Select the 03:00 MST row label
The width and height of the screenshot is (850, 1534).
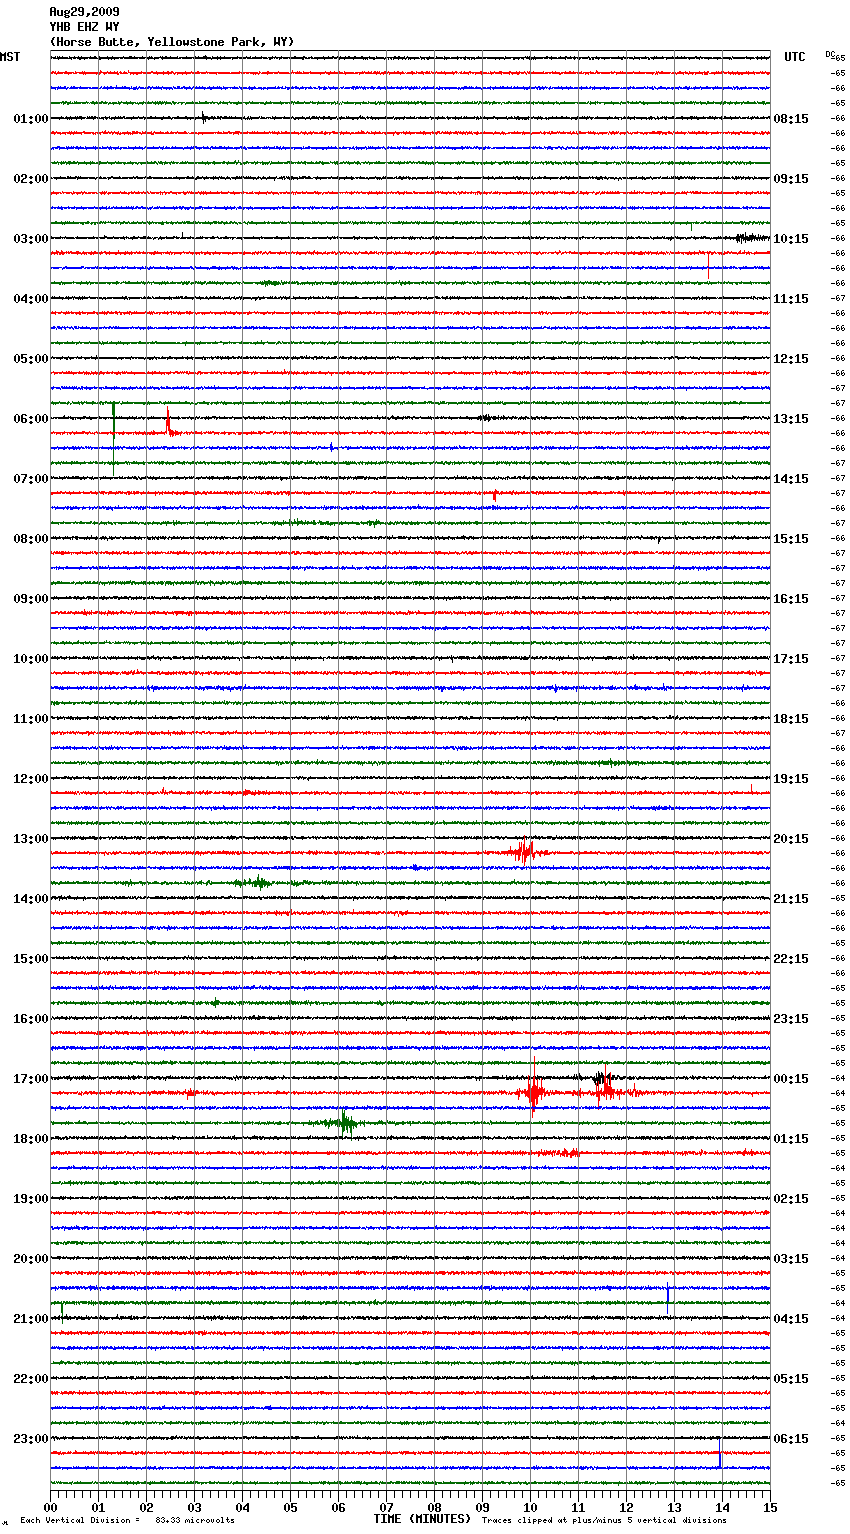[30, 239]
